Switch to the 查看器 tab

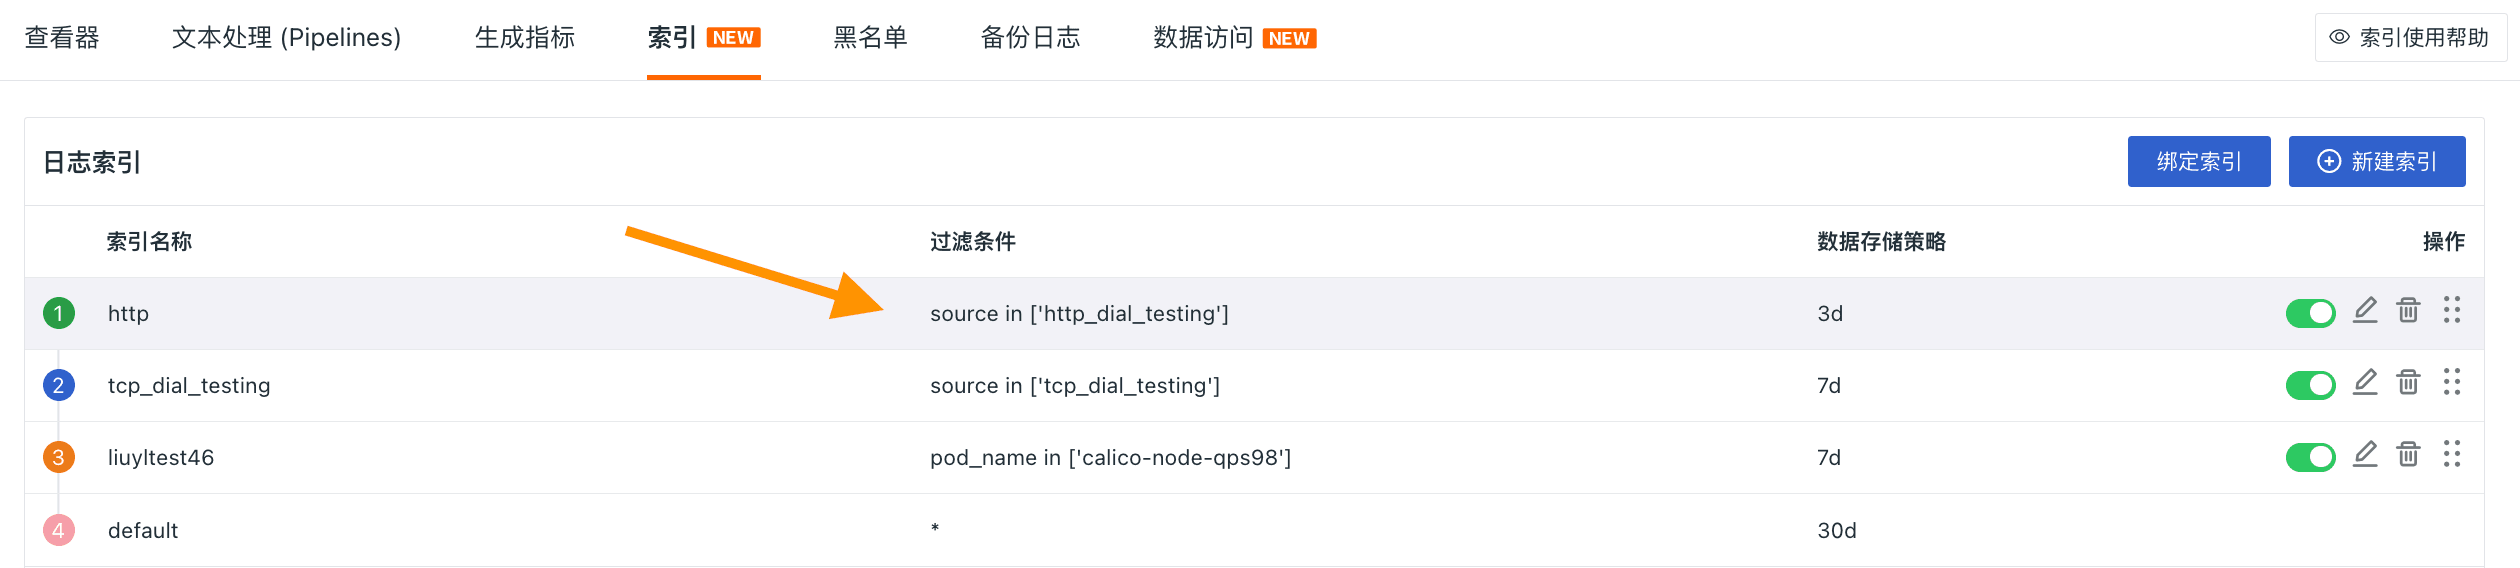point(62,38)
